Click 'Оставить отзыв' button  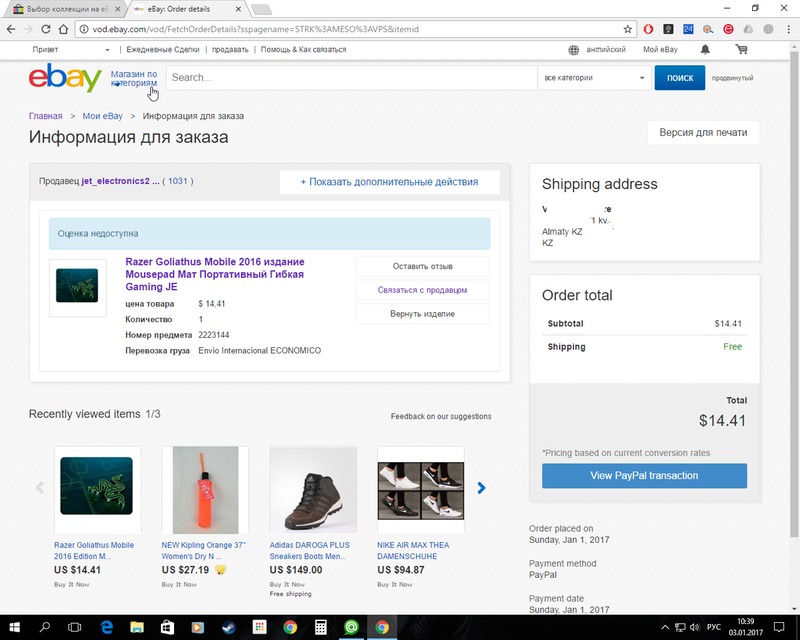coord(422,266)
